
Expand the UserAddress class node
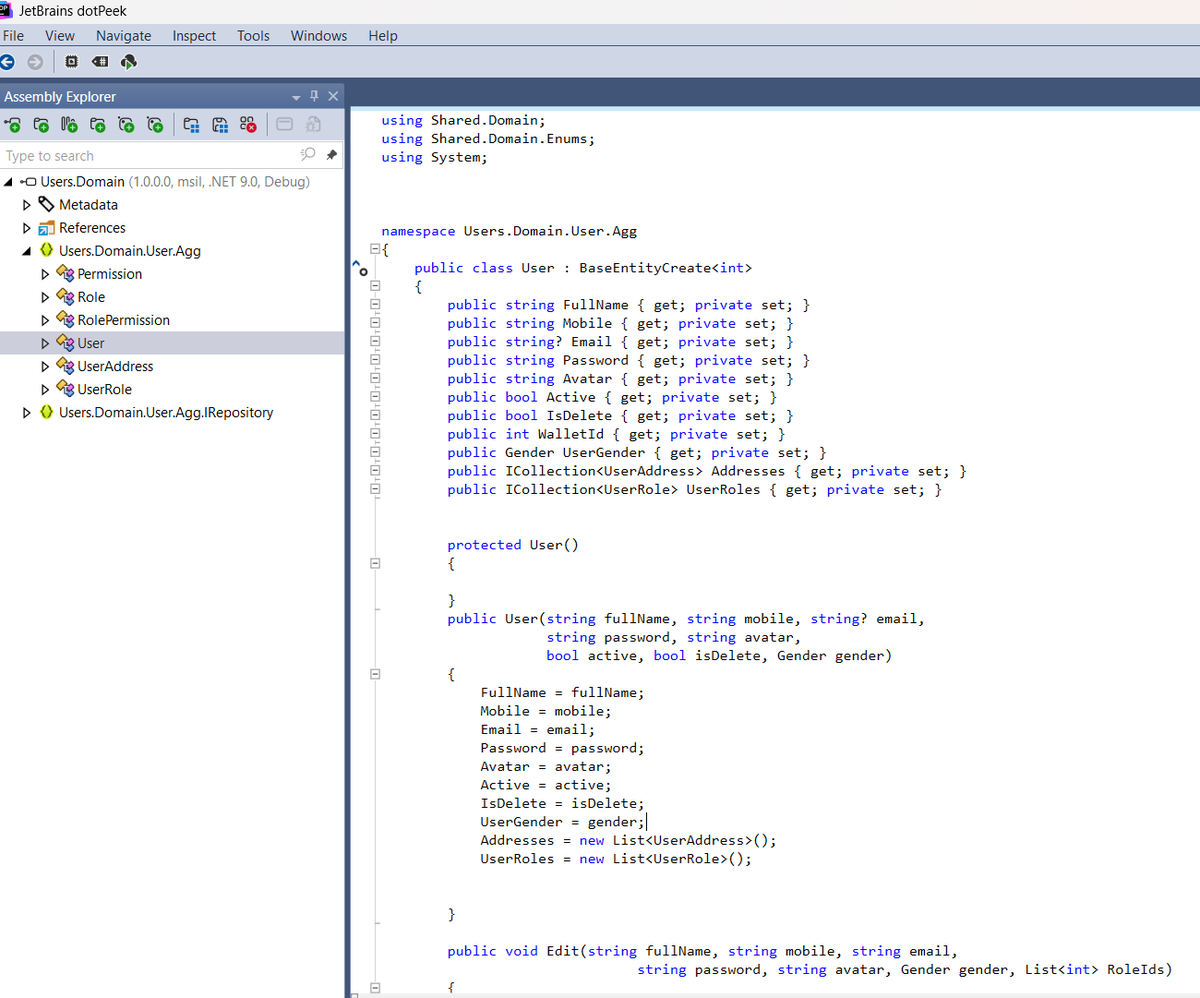point(45,366)
